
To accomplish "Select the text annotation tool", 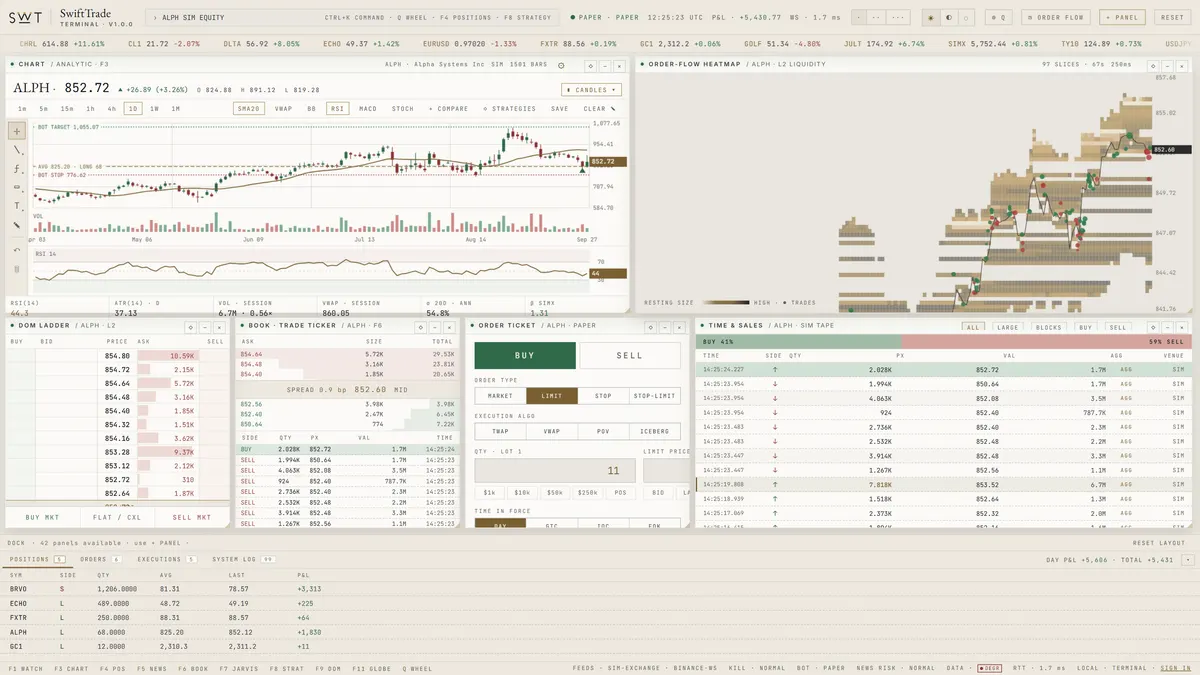I will pos(17,206).
